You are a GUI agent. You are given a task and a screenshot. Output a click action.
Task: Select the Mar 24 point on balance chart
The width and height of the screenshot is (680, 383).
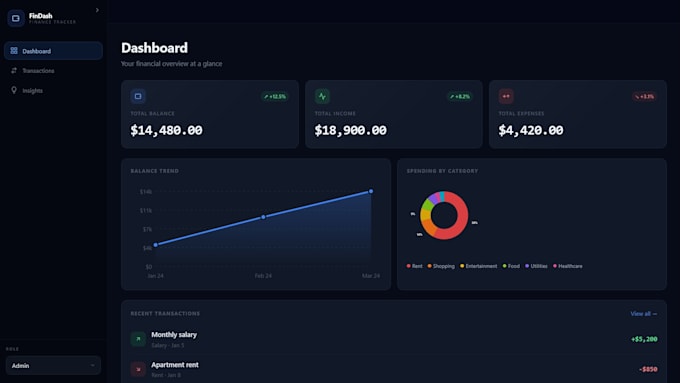(x=371, y=191)
